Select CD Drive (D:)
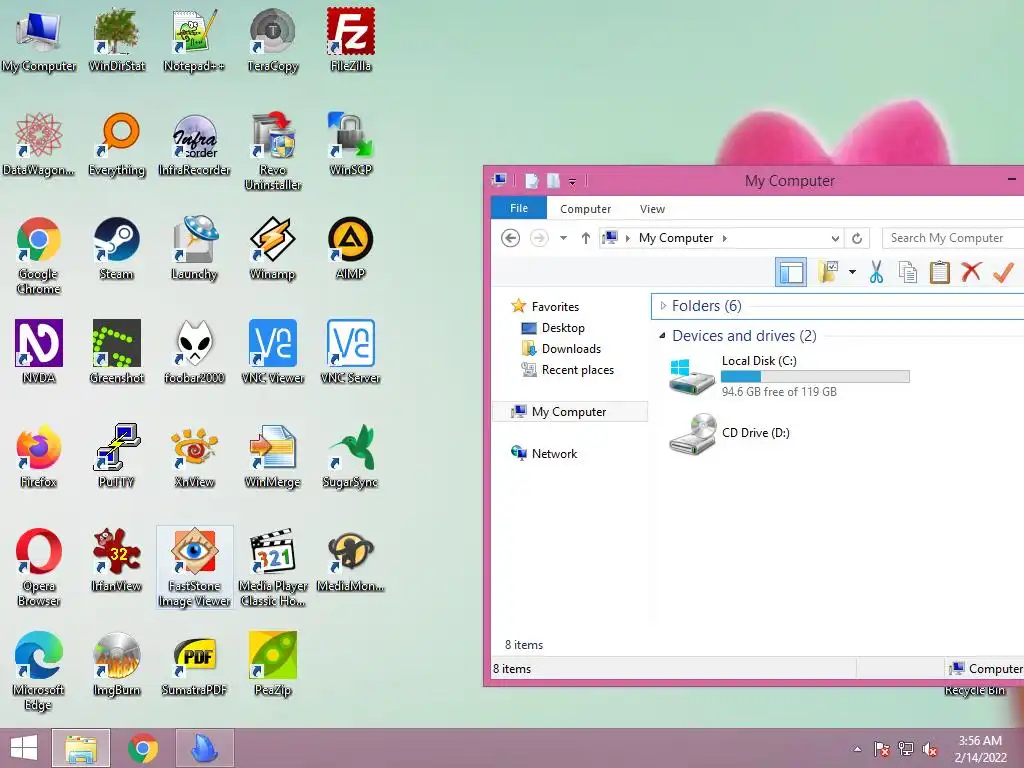The height and width of the screenshot is (768, 1024). click(x=729, y=433)
